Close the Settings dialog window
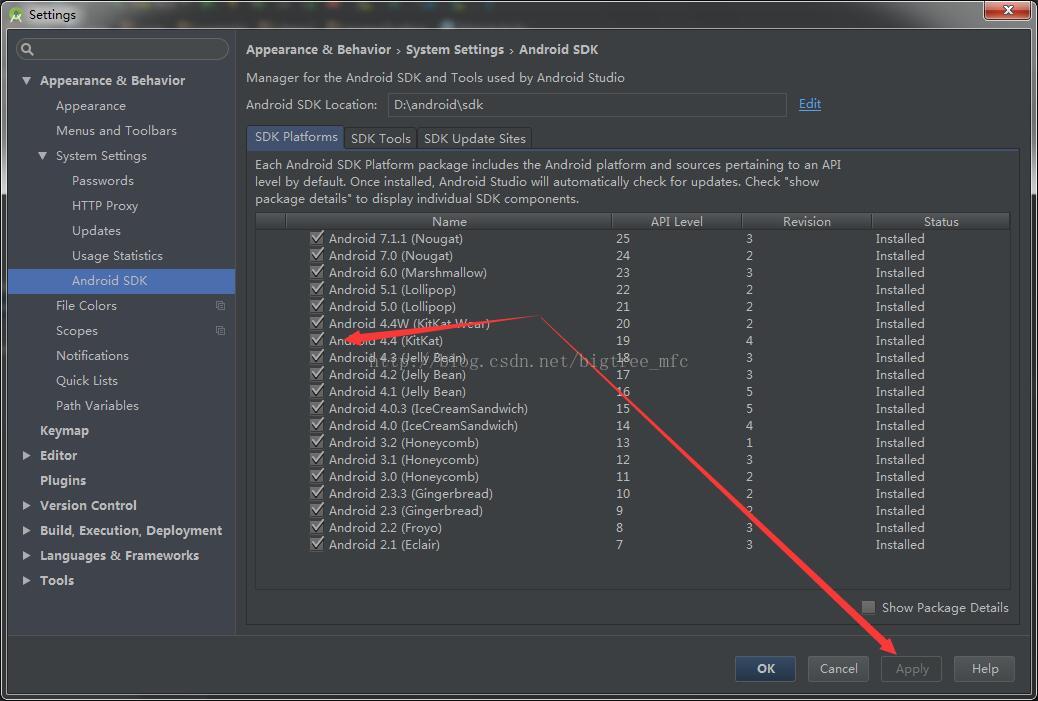Image resolution: width=1038 pixels, height=701 pixels. tap(1008, 10)
